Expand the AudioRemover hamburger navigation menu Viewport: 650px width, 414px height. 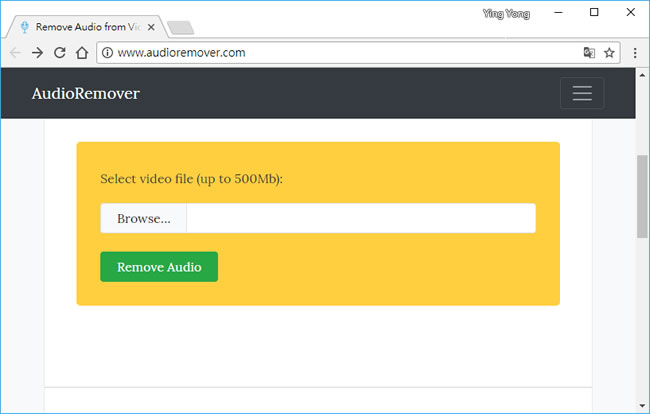(x=582, y=93)
